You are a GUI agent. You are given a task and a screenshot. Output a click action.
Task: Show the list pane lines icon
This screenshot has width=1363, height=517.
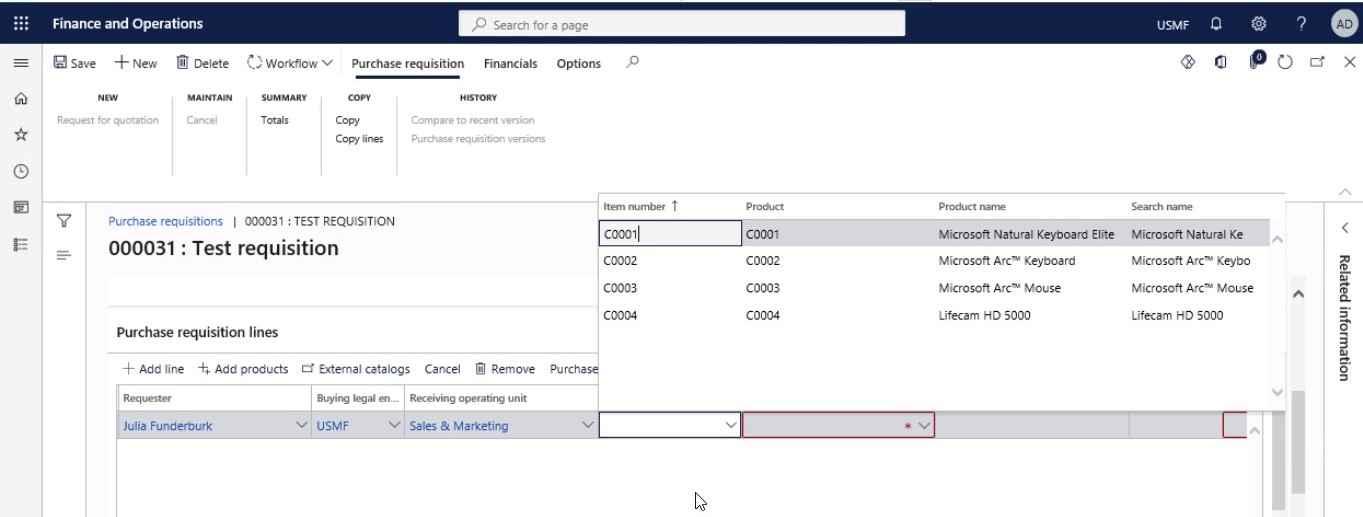pos(64,255)
